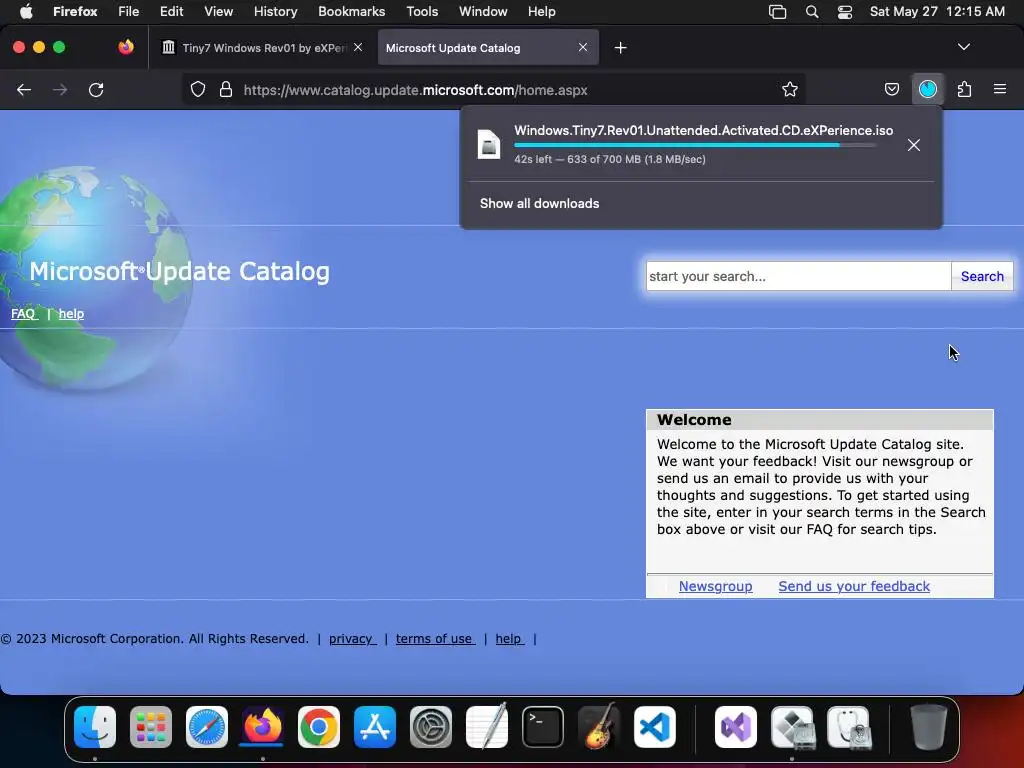This screenshot has height=768, width=1024.
Task: Go back using the back arrow
Action: (24, 89)
